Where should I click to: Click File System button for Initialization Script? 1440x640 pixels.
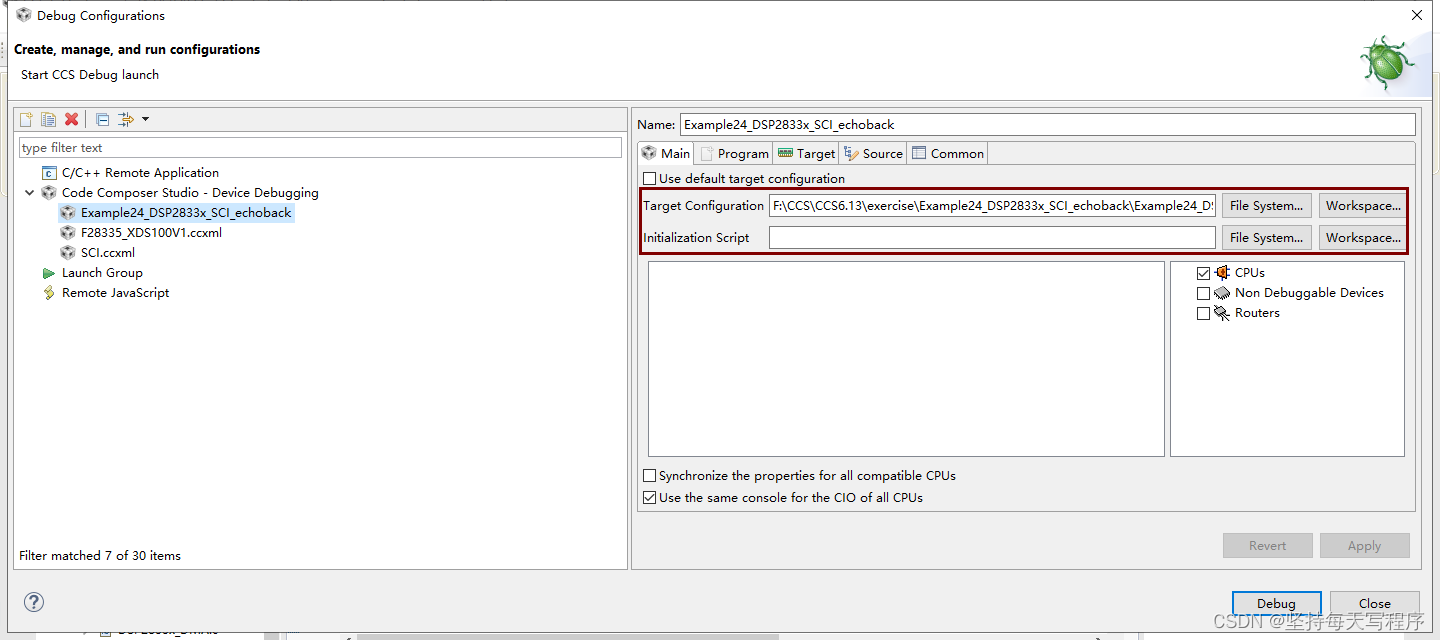(x=1266, y=238)
